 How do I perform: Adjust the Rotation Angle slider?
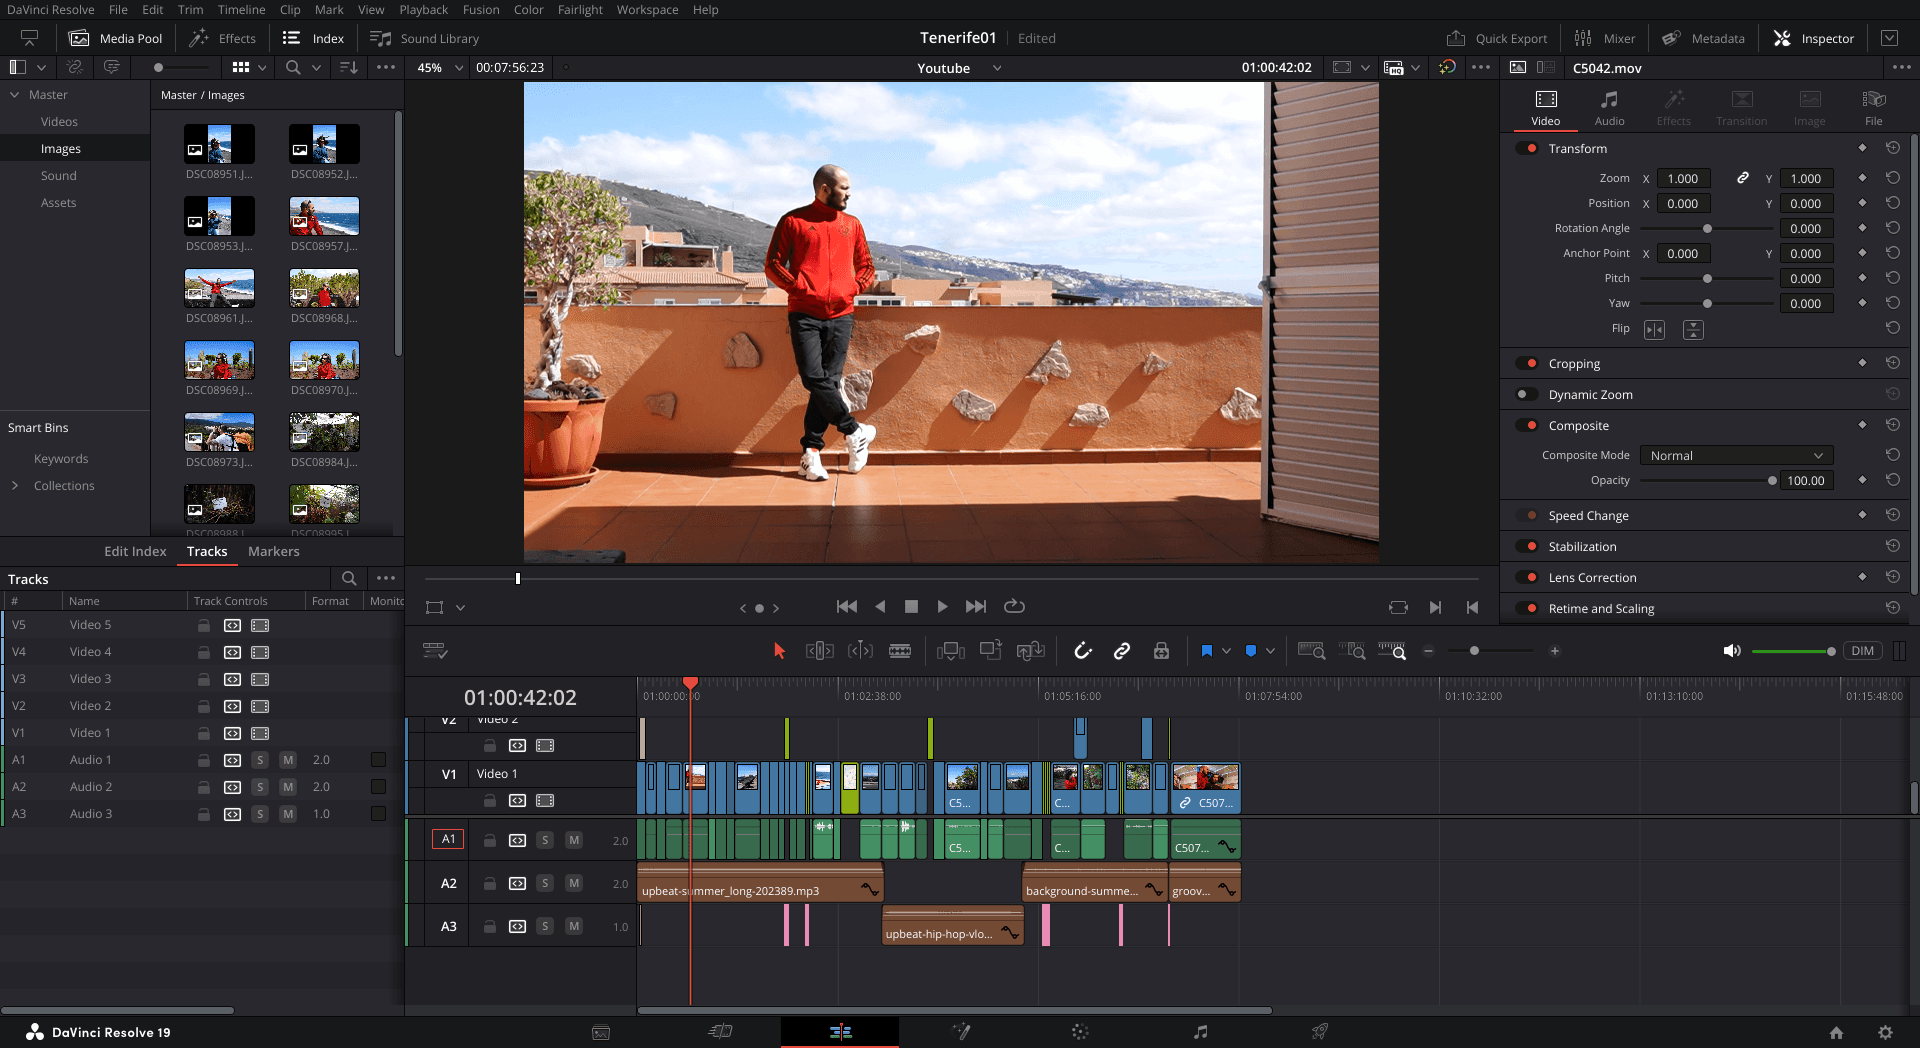[x=1707, y=229]
